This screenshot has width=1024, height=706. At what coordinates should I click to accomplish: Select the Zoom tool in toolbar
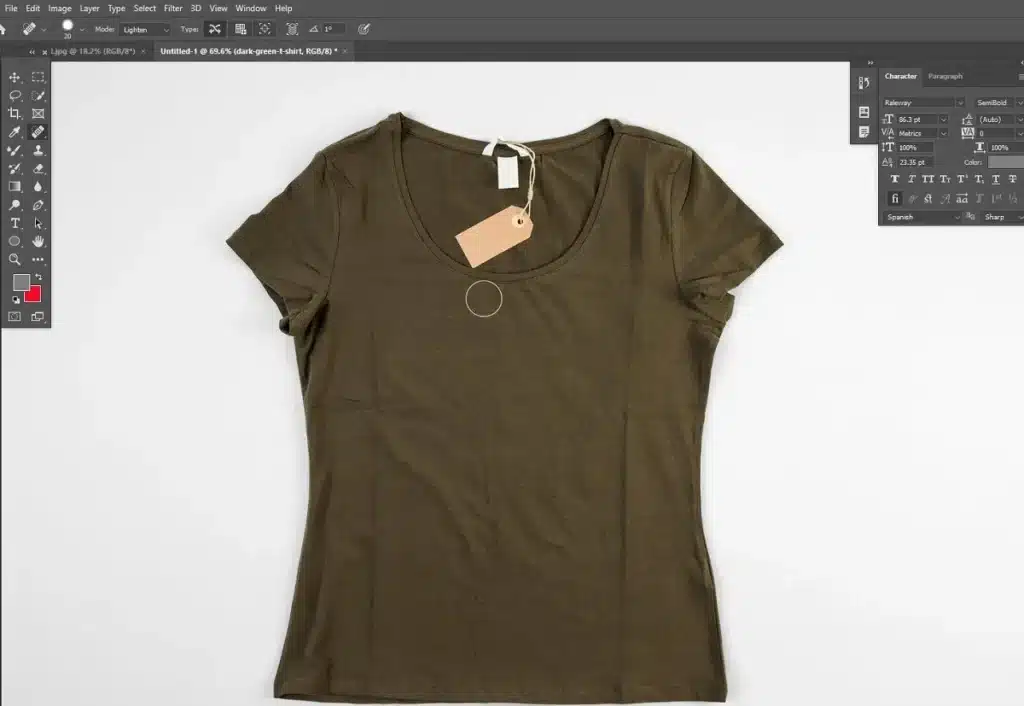point(15,259)
